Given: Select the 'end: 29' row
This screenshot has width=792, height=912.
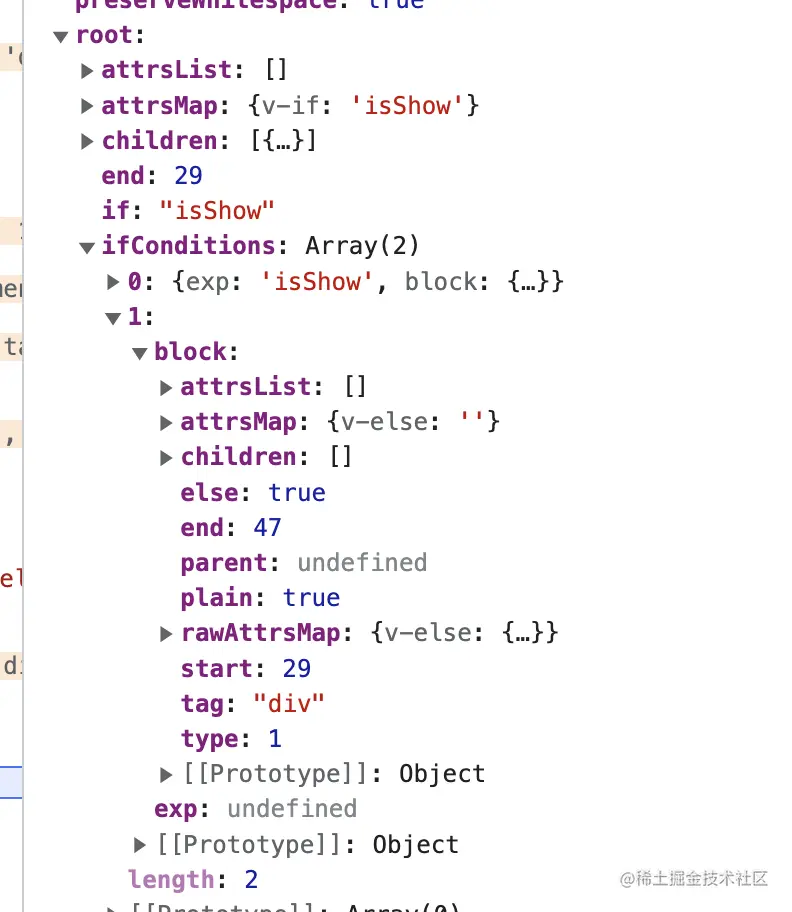Looking at the screenshot, I should (152, 176).
